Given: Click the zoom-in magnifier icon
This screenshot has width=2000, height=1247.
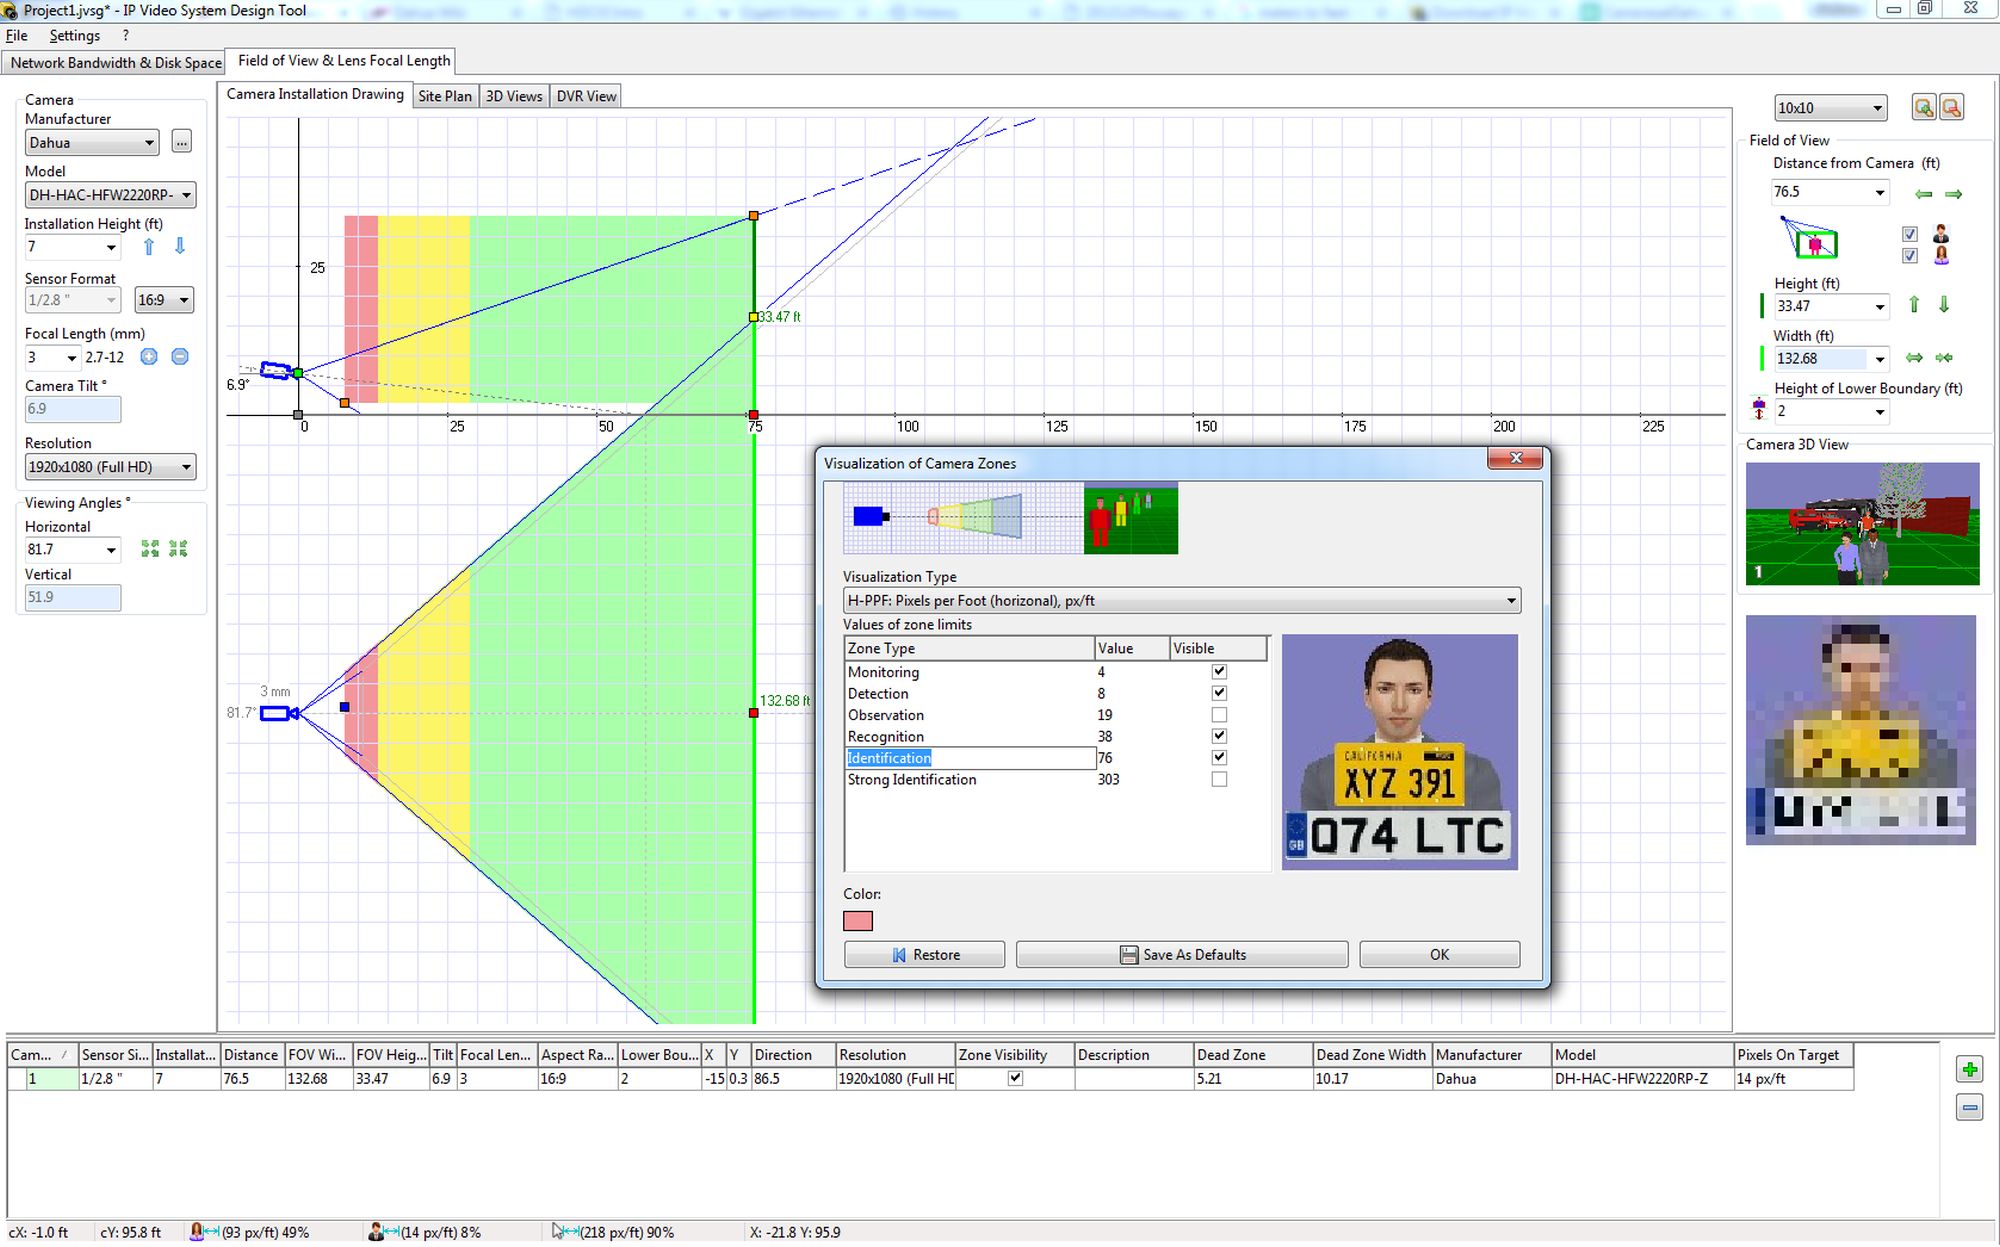Looking at the screenshot, I should coord(1922,108).
